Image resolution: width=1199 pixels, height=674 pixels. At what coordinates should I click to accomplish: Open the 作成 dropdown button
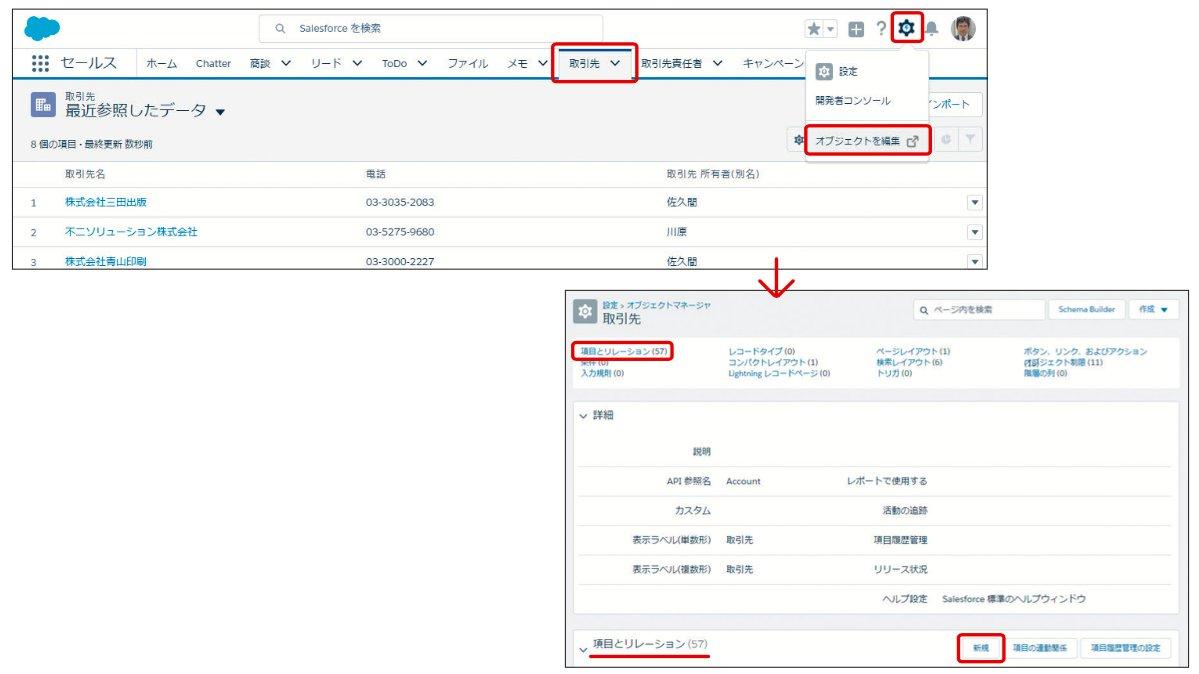point(1152,310)
